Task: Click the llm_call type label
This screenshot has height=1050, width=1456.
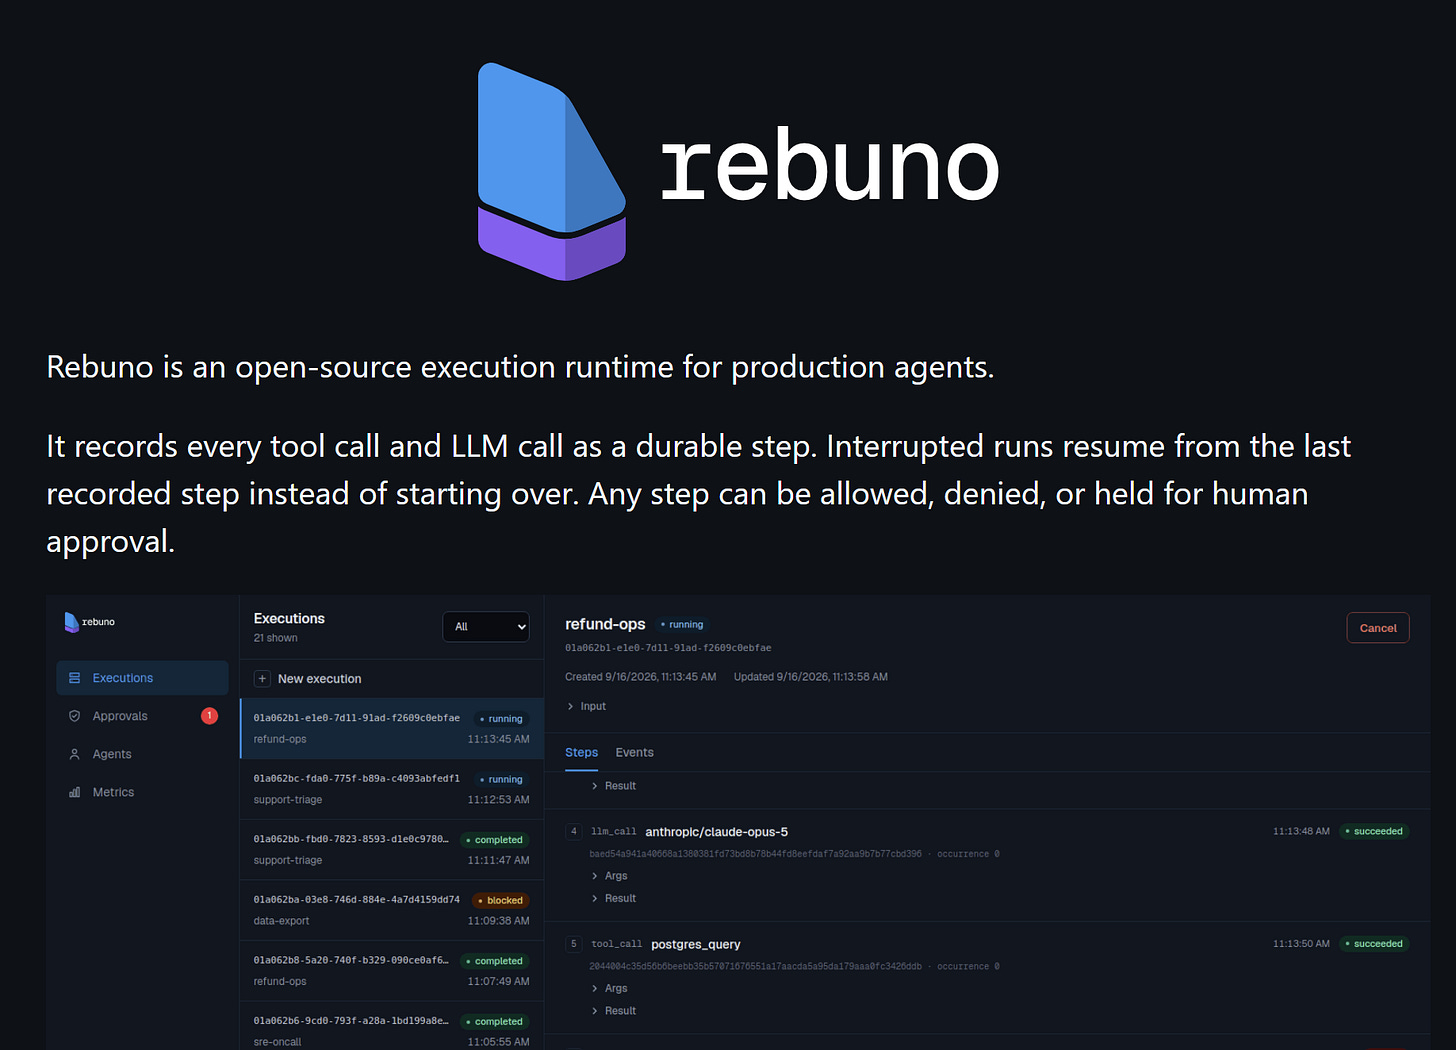Action: click(x=613, y=832)
